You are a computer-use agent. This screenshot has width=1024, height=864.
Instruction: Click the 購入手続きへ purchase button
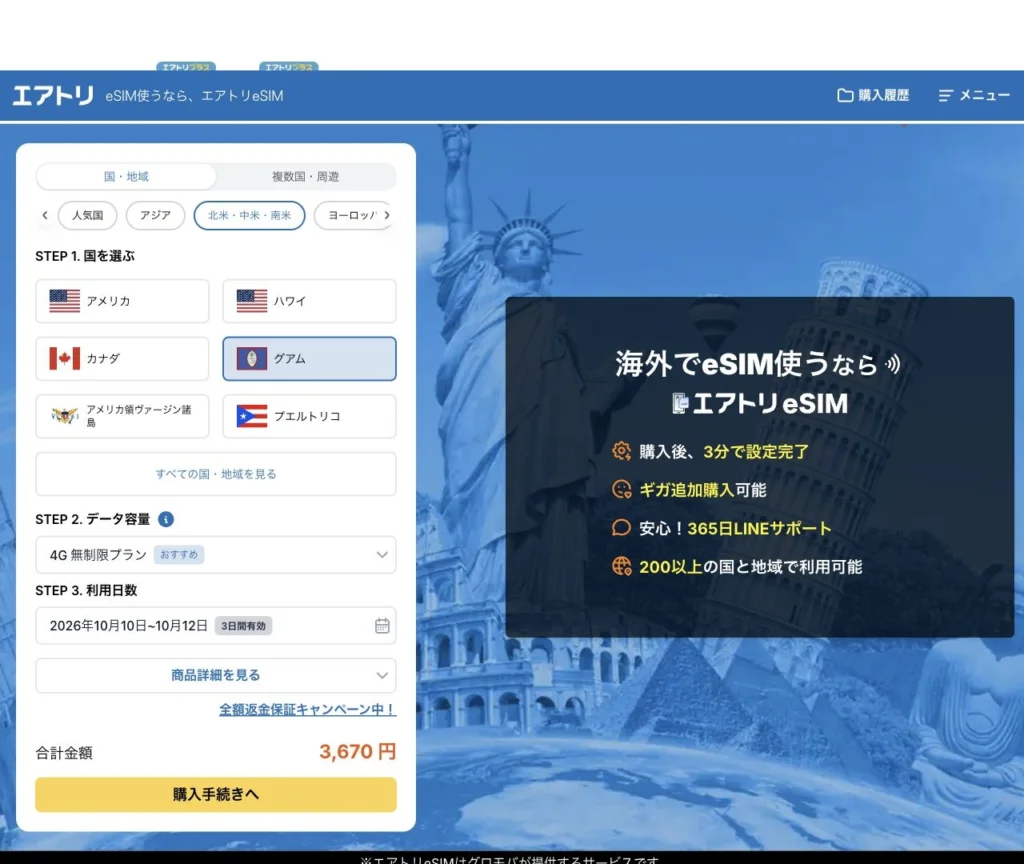[216, 795]
